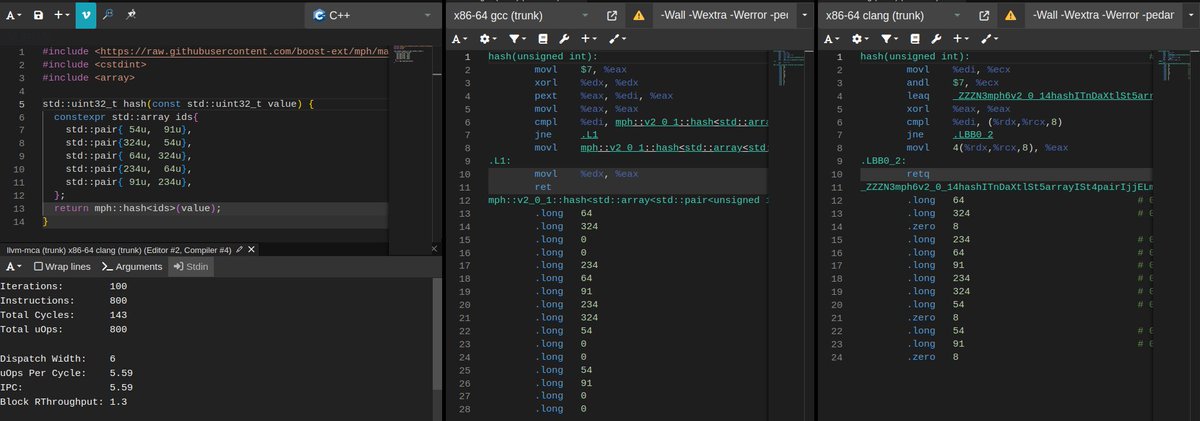Open clang output settings gear

point(860,39)
